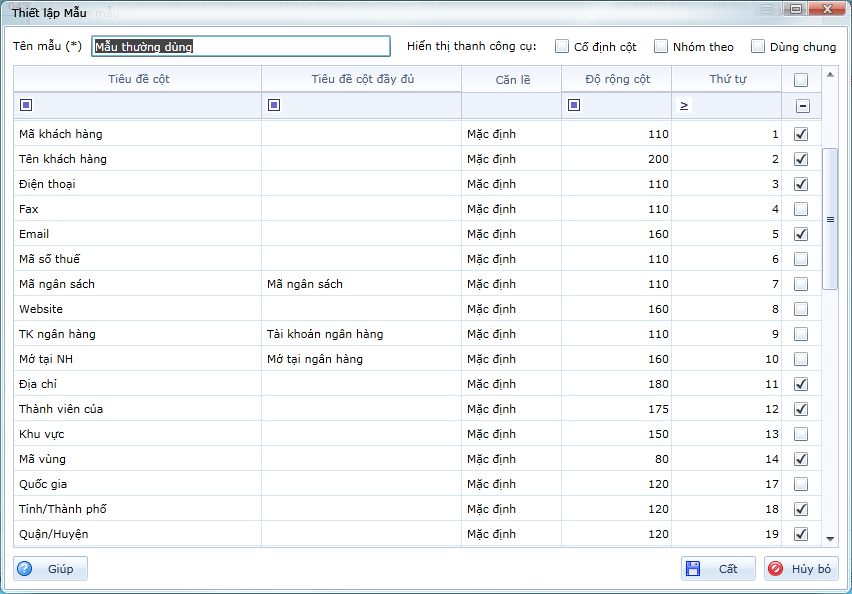Click the filter icon under Tiêu đề cột

click(26, 105)
